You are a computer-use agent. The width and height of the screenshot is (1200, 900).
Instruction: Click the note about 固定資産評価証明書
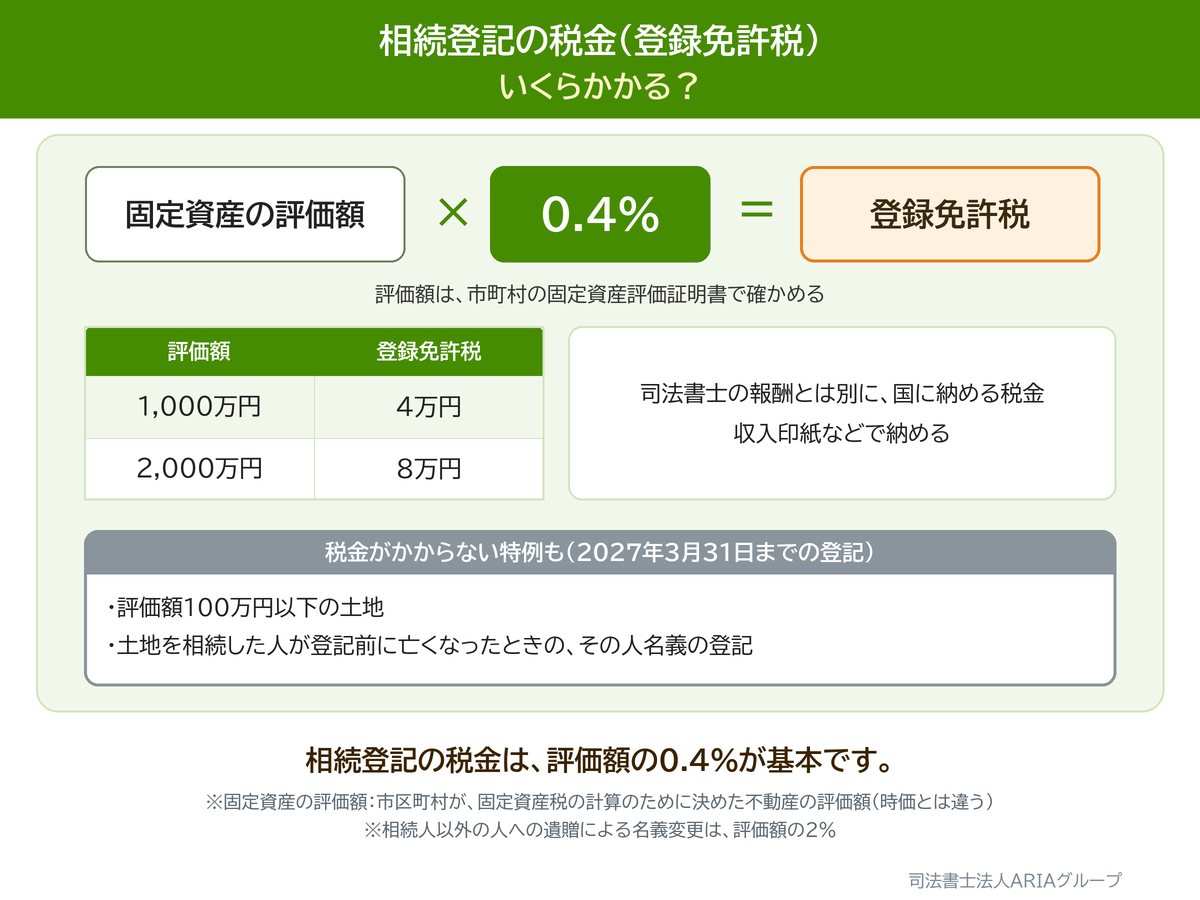click(600, 296)
